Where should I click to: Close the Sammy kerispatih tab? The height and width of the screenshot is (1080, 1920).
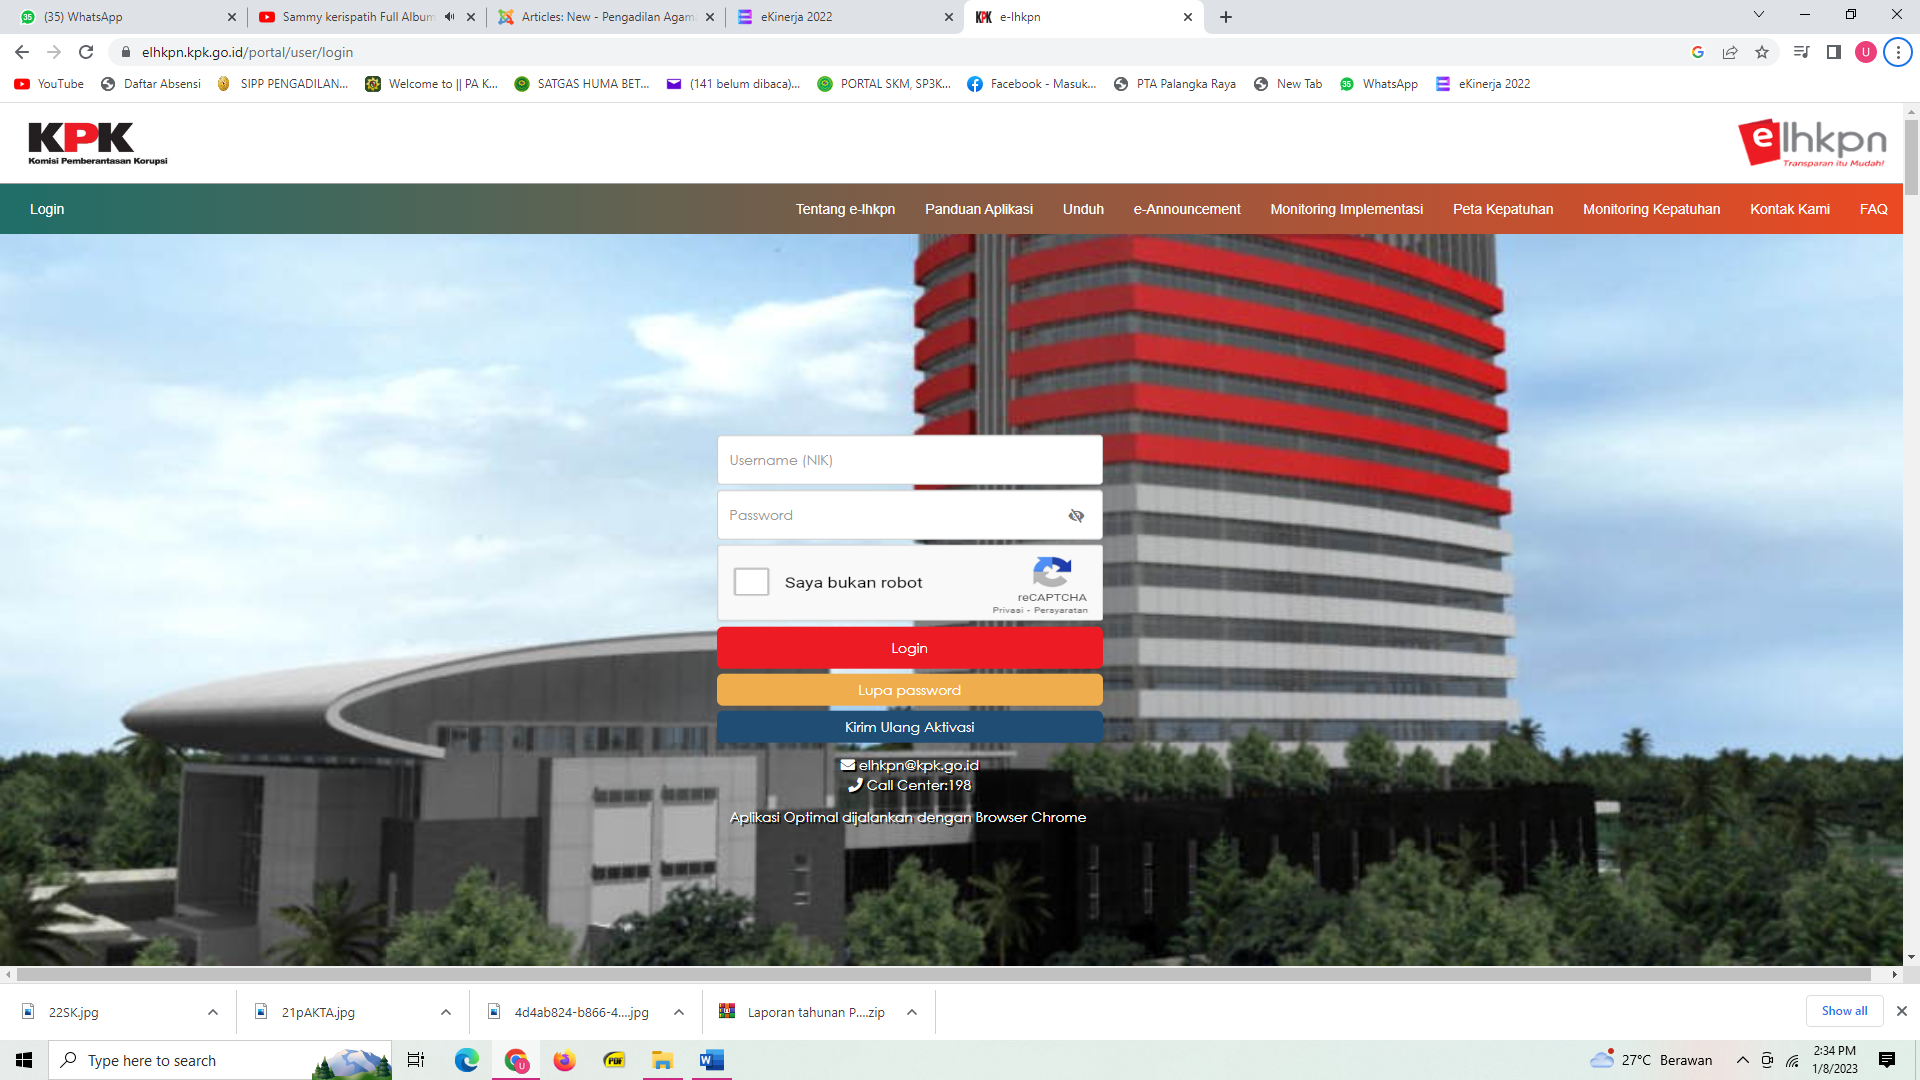coord(471,17)
